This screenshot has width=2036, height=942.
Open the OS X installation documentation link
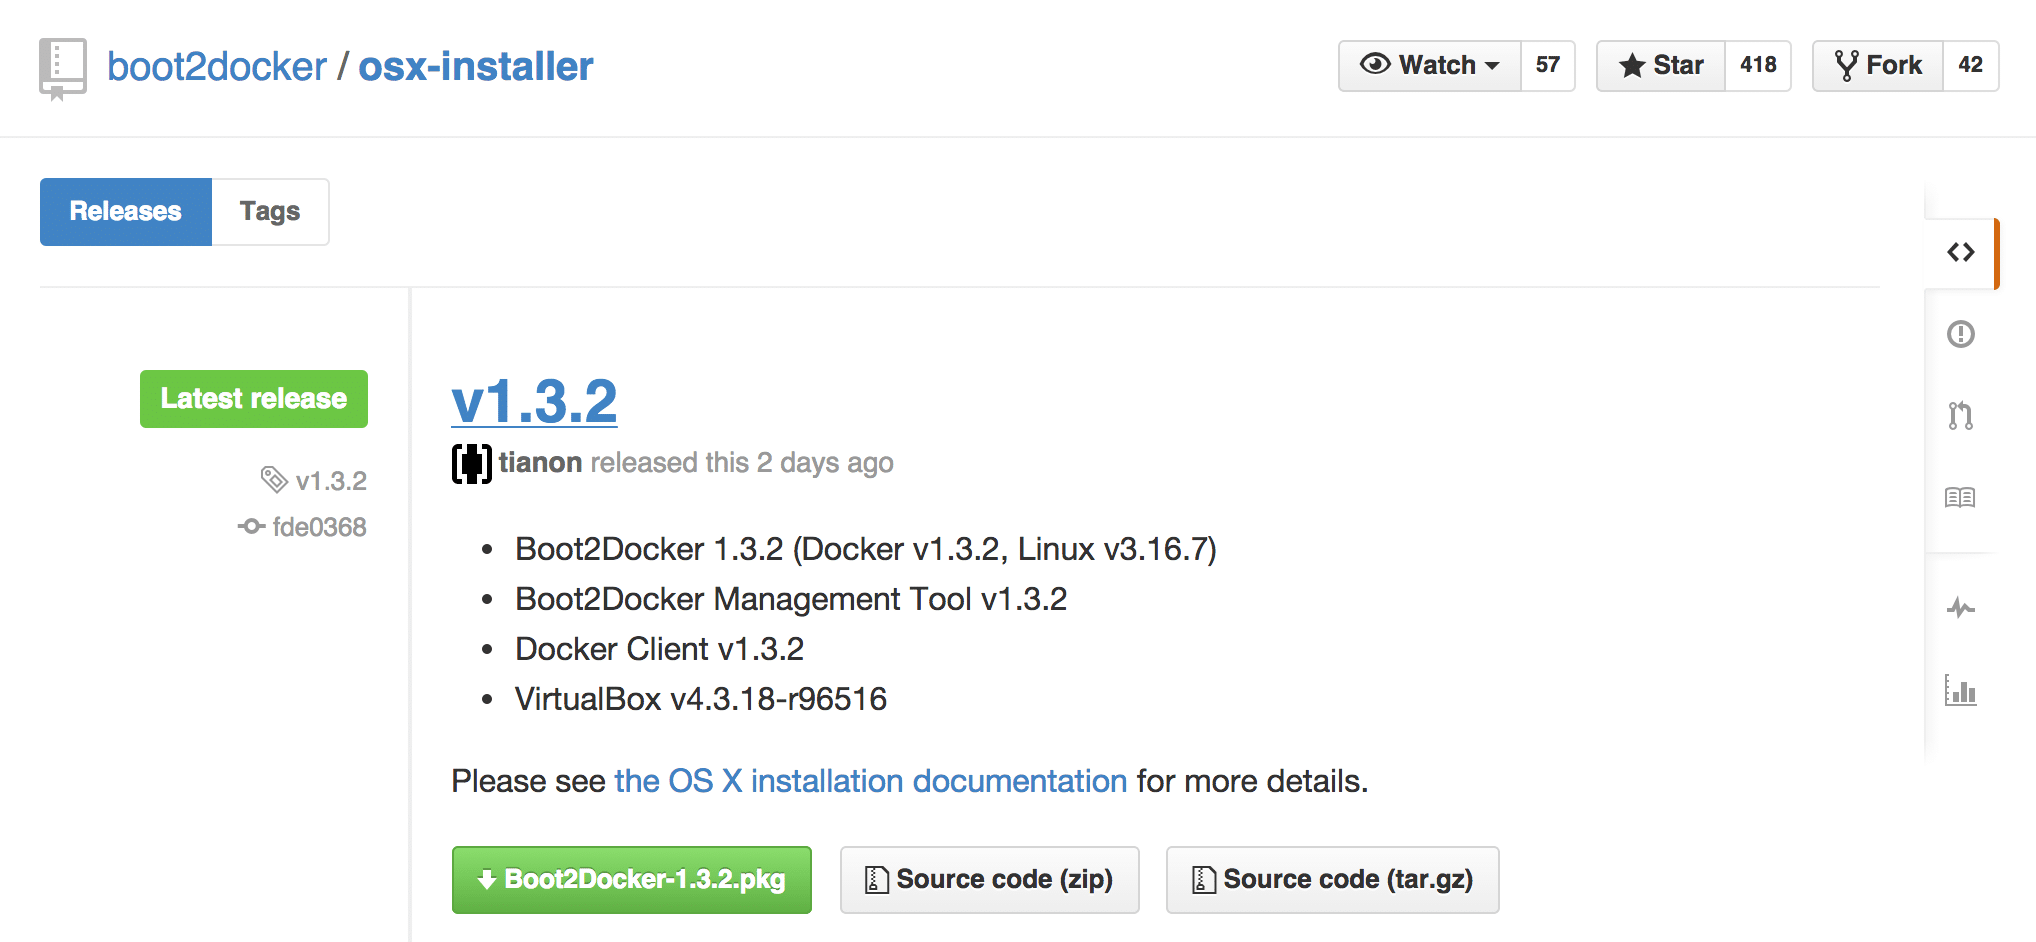click(870, 781)
